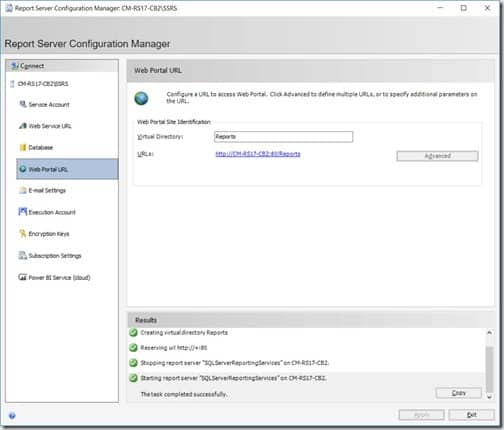Click the Web Portal URL globe icon in sidebar
The image size is (504, 430).
(x=23, y=169)
